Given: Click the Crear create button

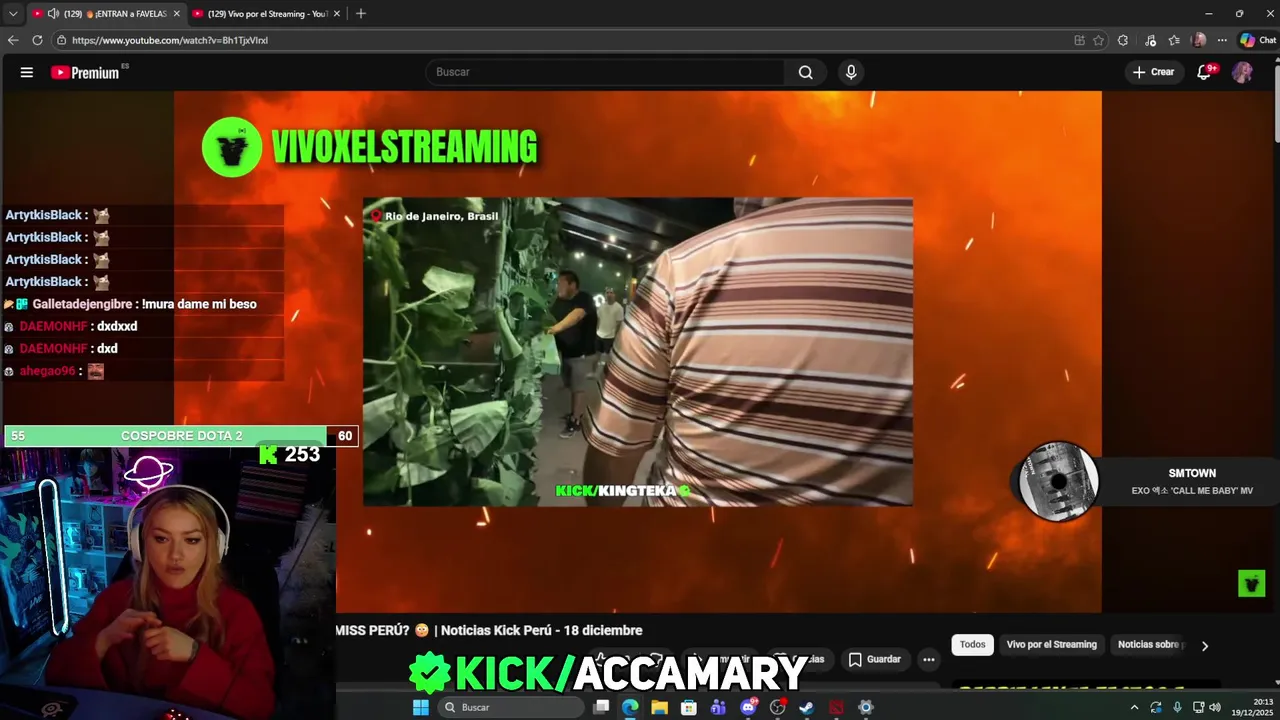Looking at the screenshot, I should 1153,72.
